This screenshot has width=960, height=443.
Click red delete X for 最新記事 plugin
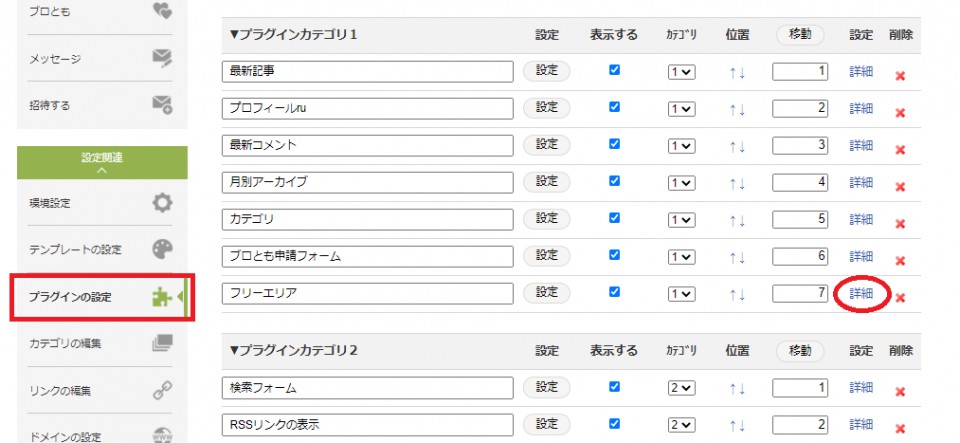tap(900, 76)
